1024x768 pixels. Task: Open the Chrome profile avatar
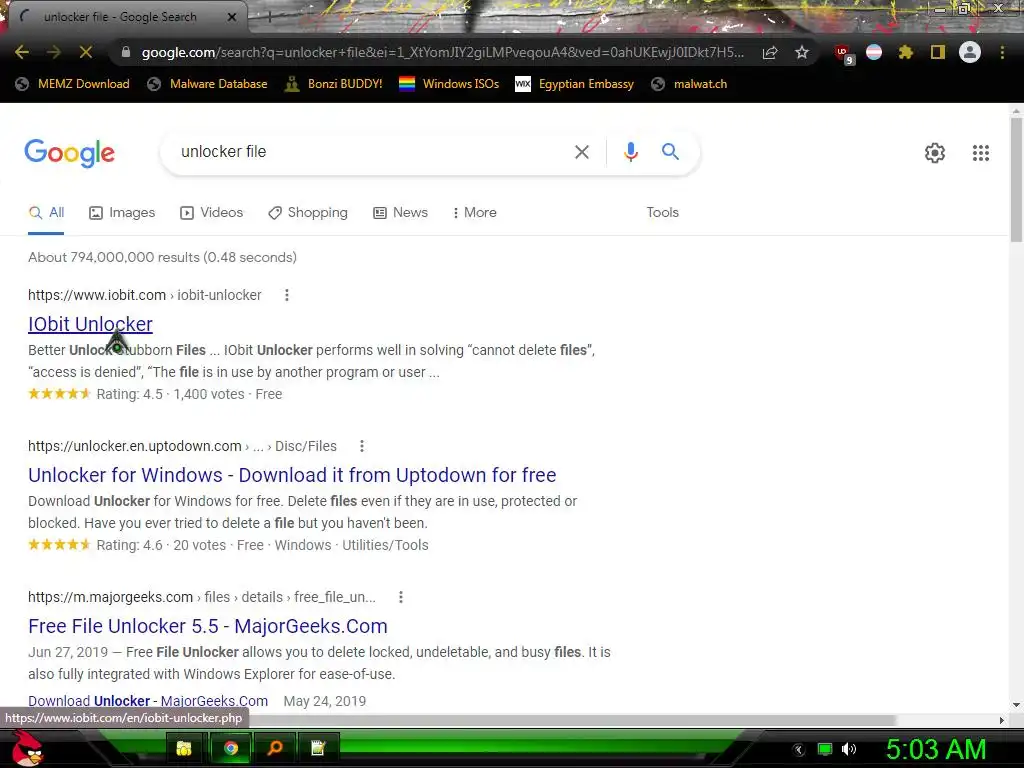pyautogui.click(x=970, y=52)
